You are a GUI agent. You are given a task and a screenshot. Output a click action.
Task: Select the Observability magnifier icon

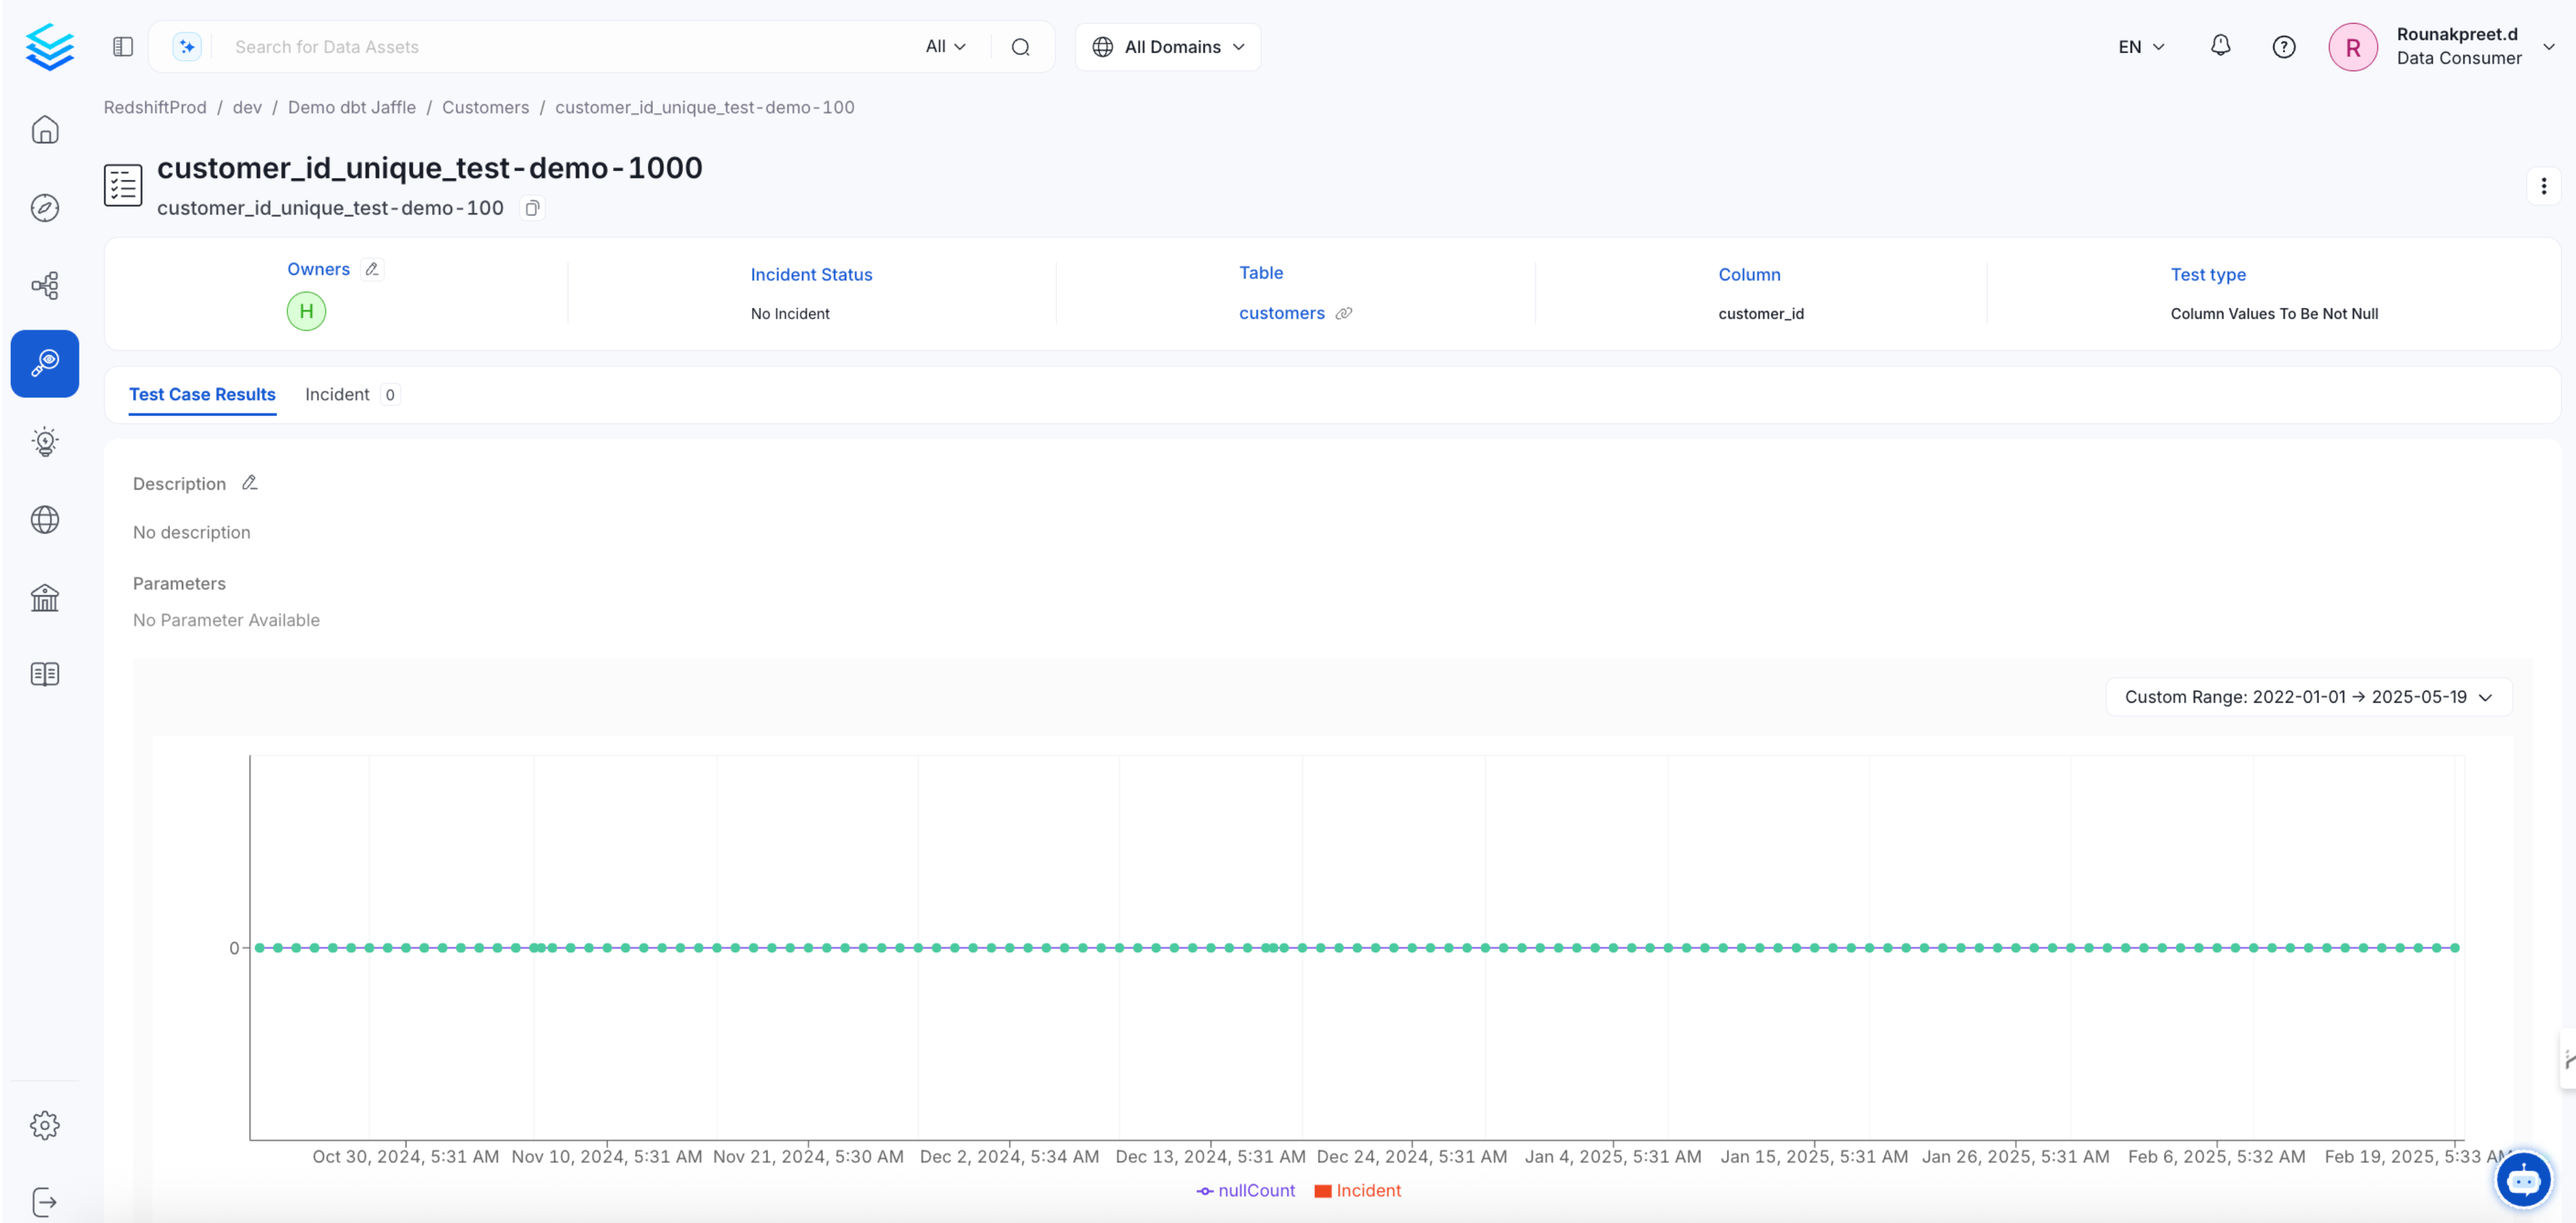[x=45, y=363]
